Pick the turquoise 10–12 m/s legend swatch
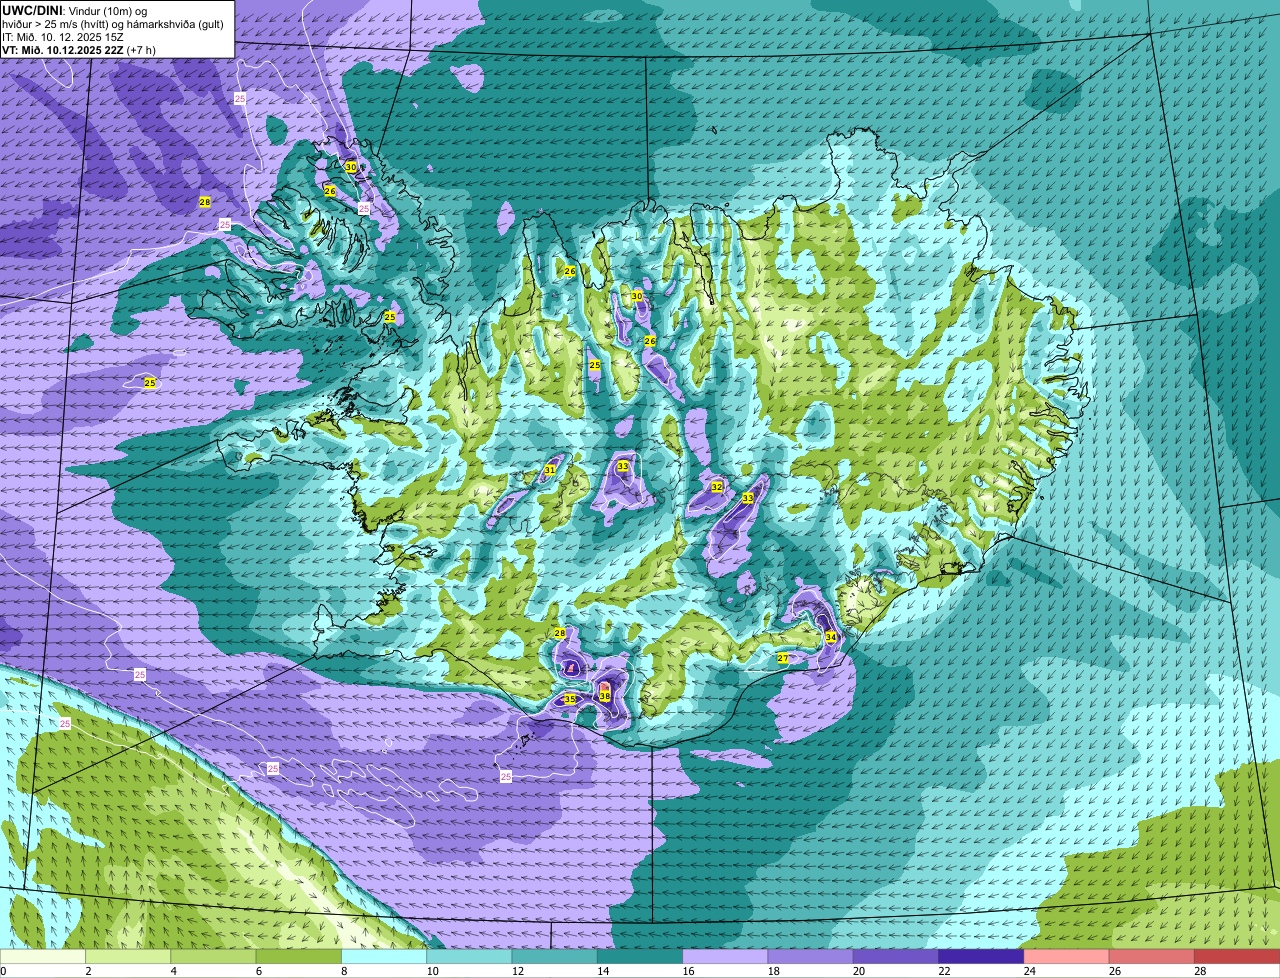Image resolution: width=1280 pixels, height=978 pixels. pyautogui.click(x=469, y=956)
